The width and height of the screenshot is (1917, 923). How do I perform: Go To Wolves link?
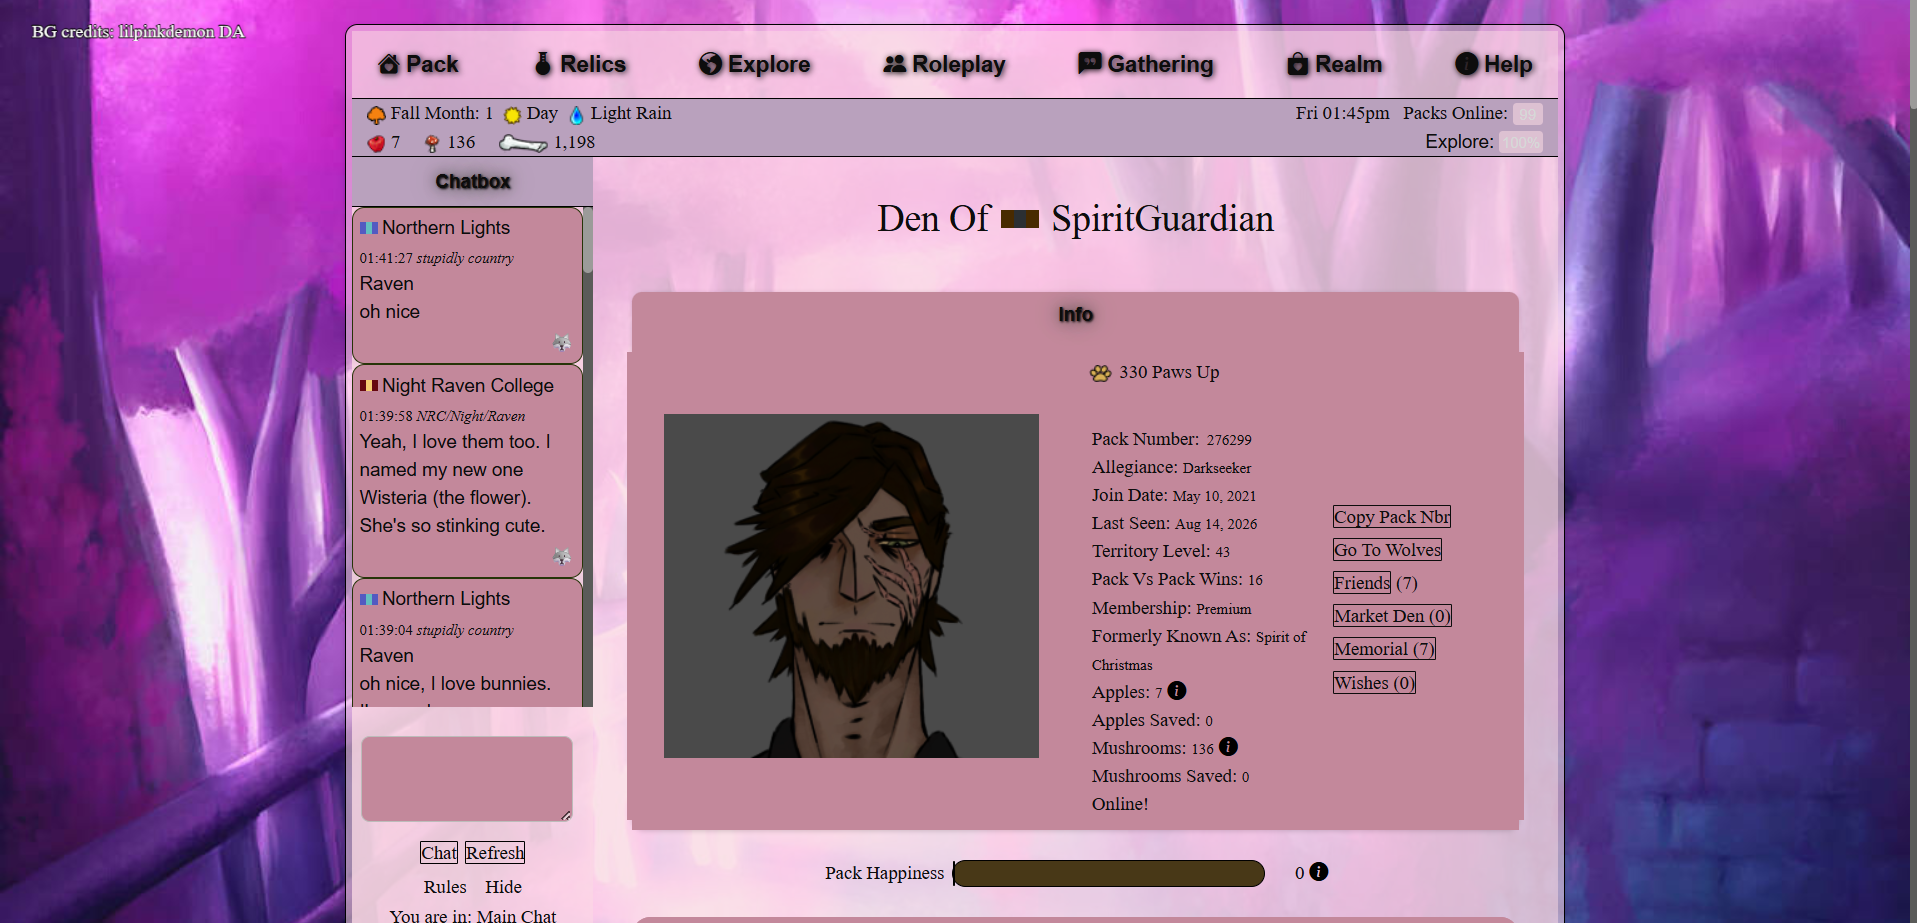(1388, 550)
